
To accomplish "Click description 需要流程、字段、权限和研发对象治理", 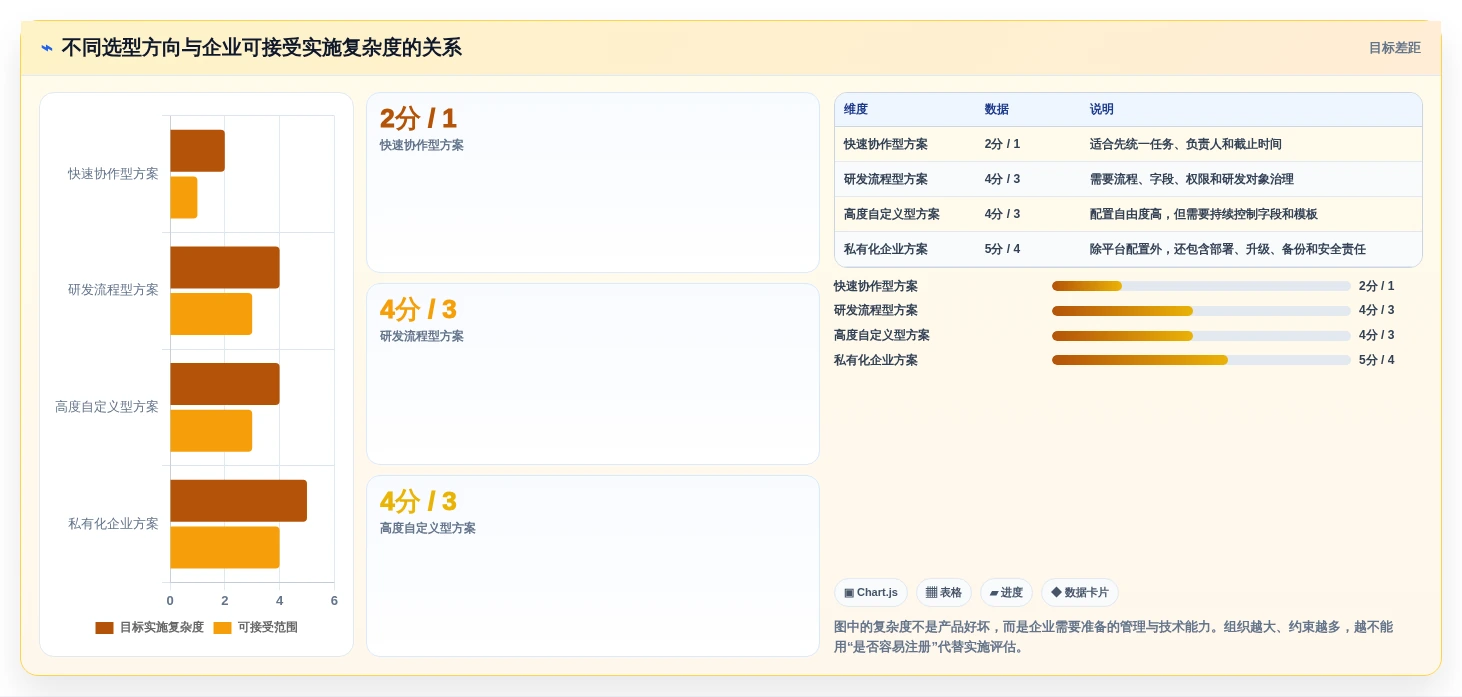I will (1192, 179).
